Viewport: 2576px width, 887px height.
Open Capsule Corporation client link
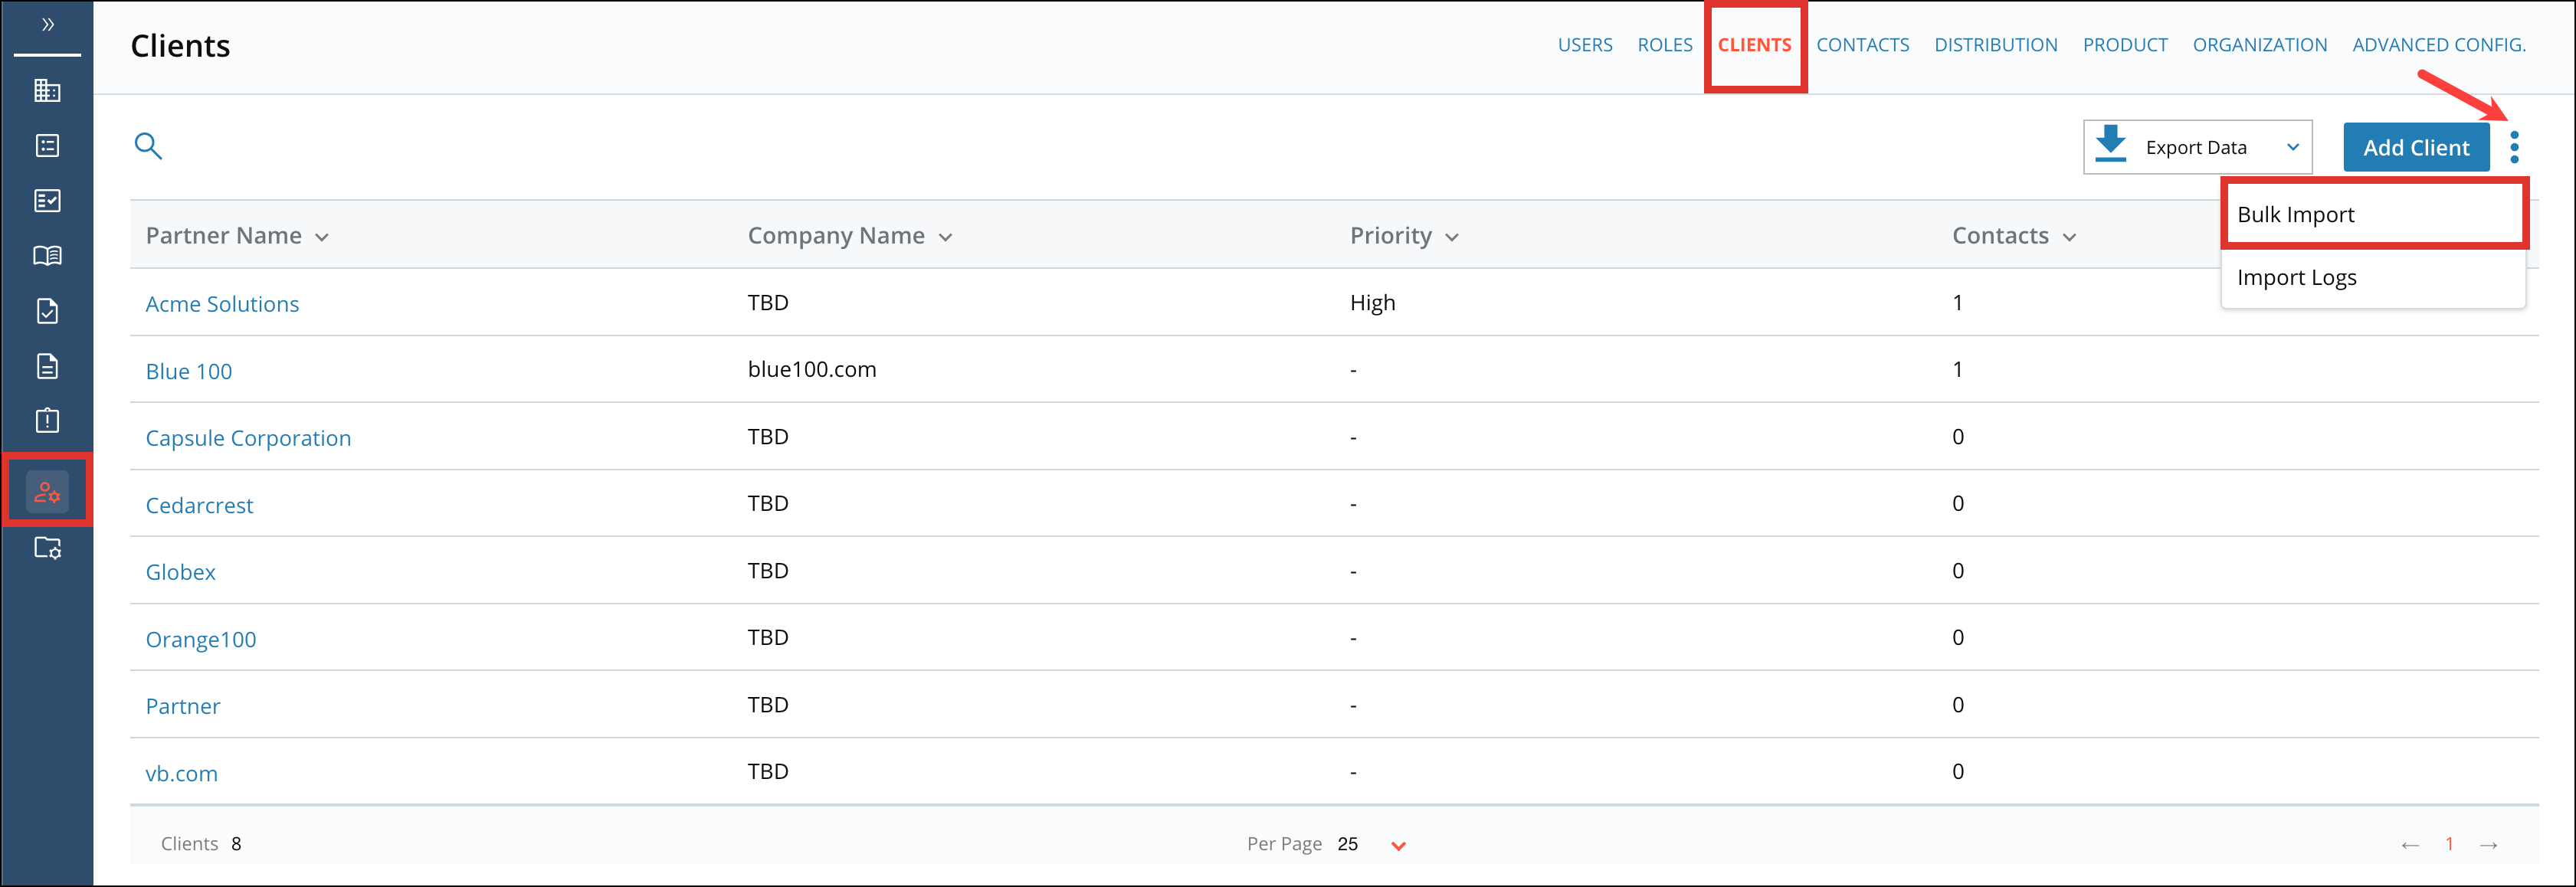pos(248,438)
